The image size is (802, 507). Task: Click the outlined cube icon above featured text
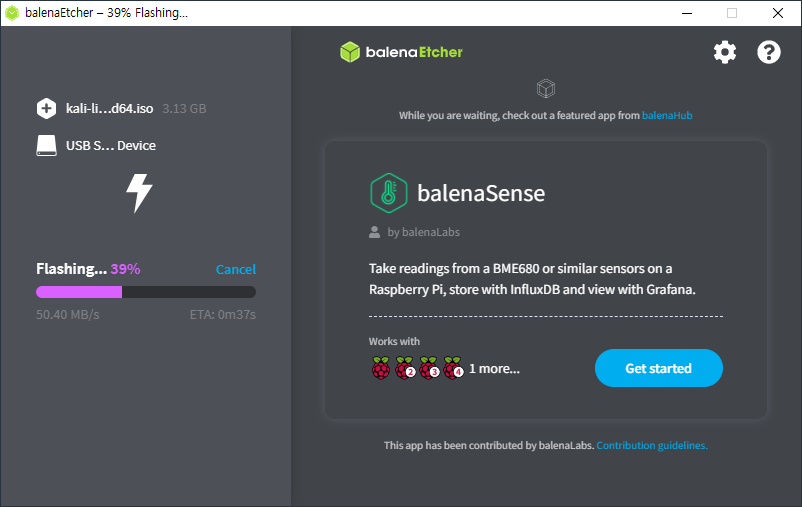pos(546,89)
